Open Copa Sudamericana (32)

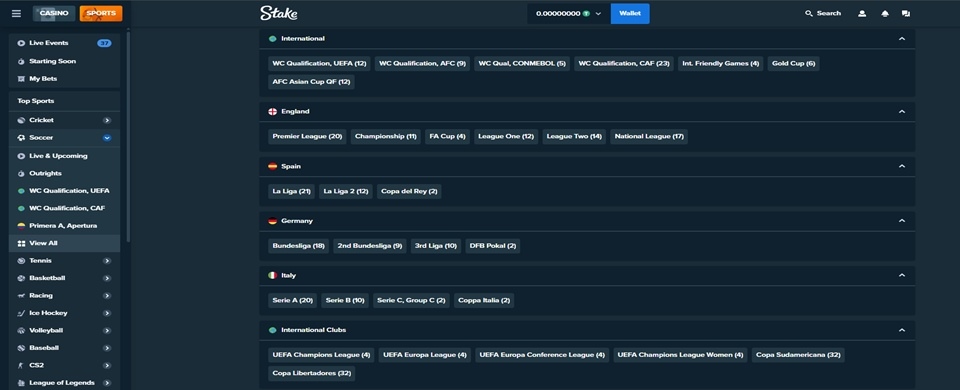[798, 354]
